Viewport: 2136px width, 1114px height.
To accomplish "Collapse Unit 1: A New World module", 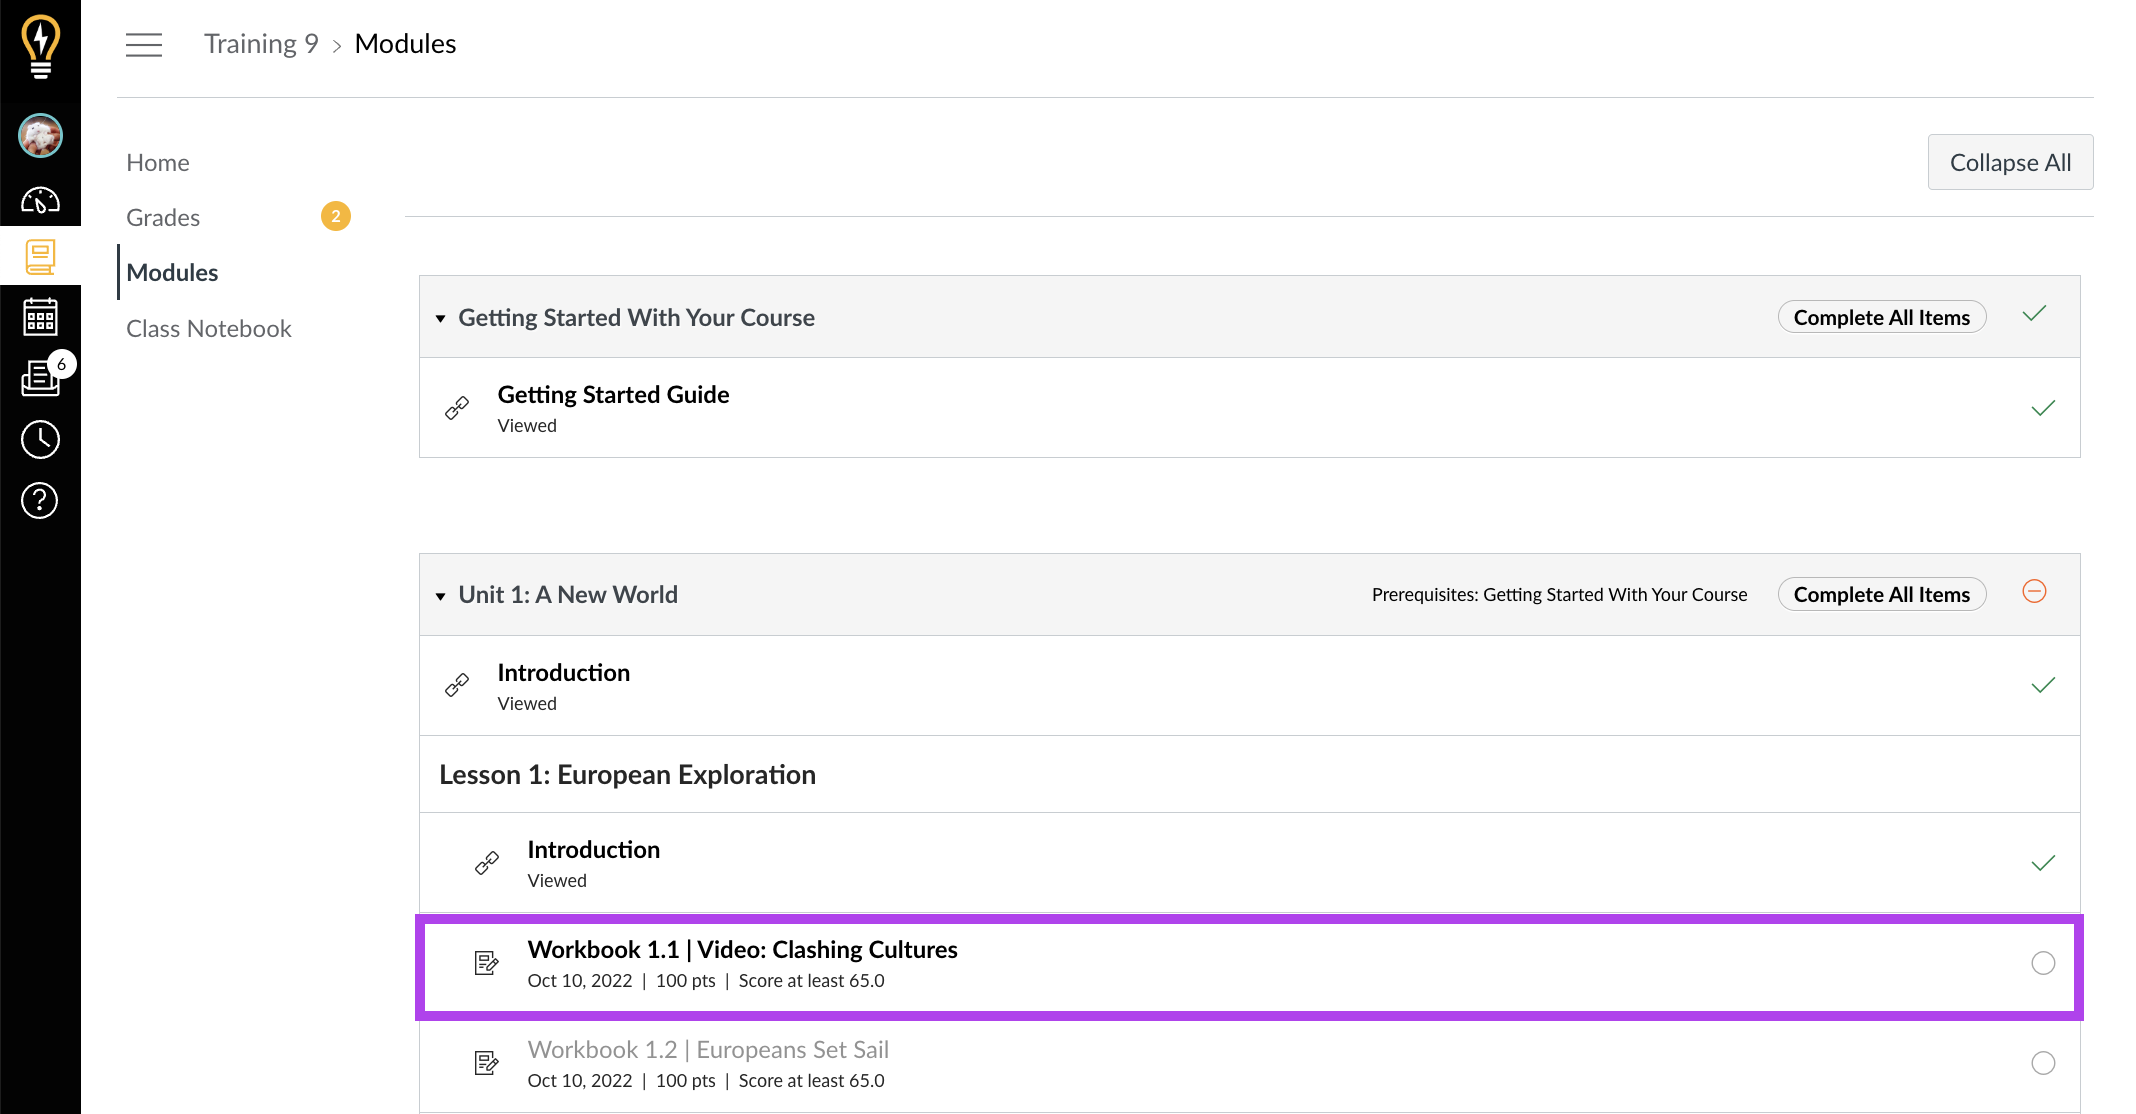I will point(440,596).
